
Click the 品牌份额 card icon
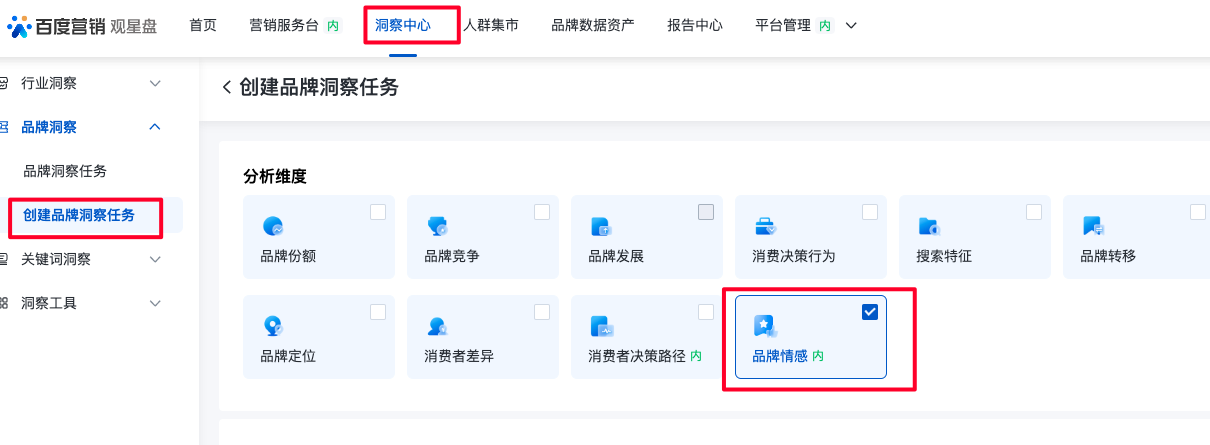coord(272,226)
